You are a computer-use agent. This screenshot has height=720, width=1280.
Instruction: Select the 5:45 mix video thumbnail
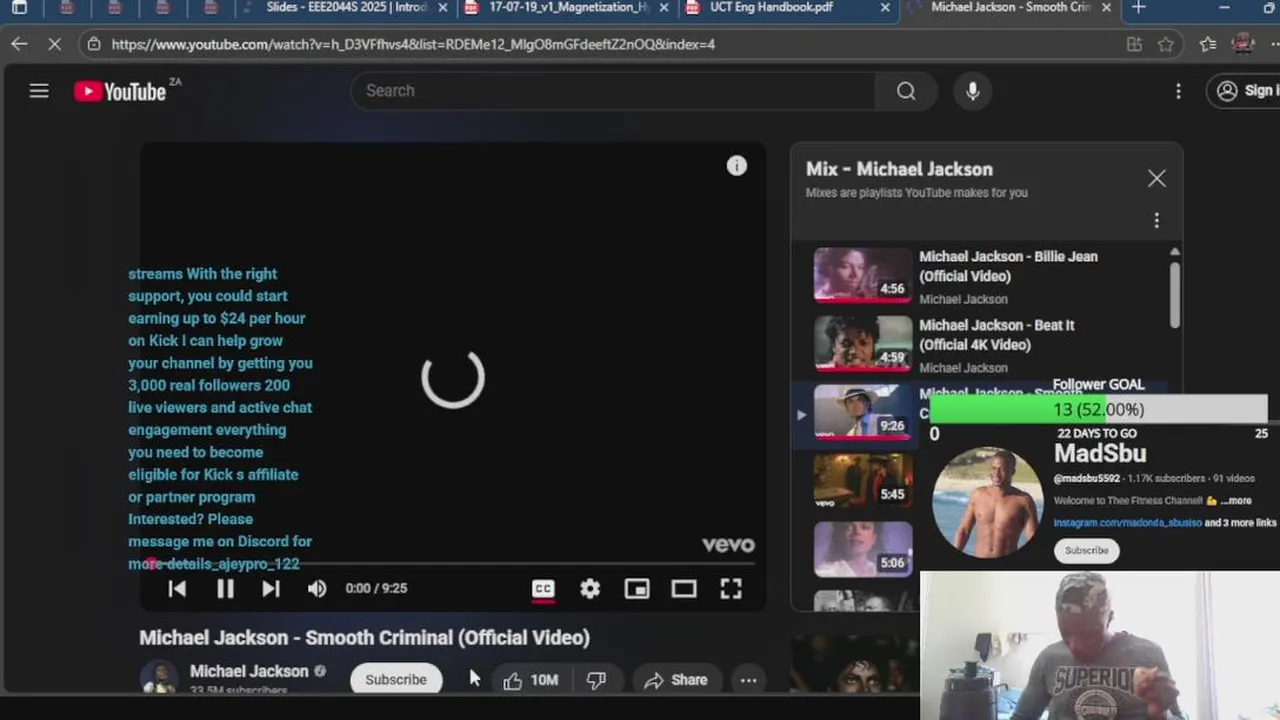[x=863, y=480]
